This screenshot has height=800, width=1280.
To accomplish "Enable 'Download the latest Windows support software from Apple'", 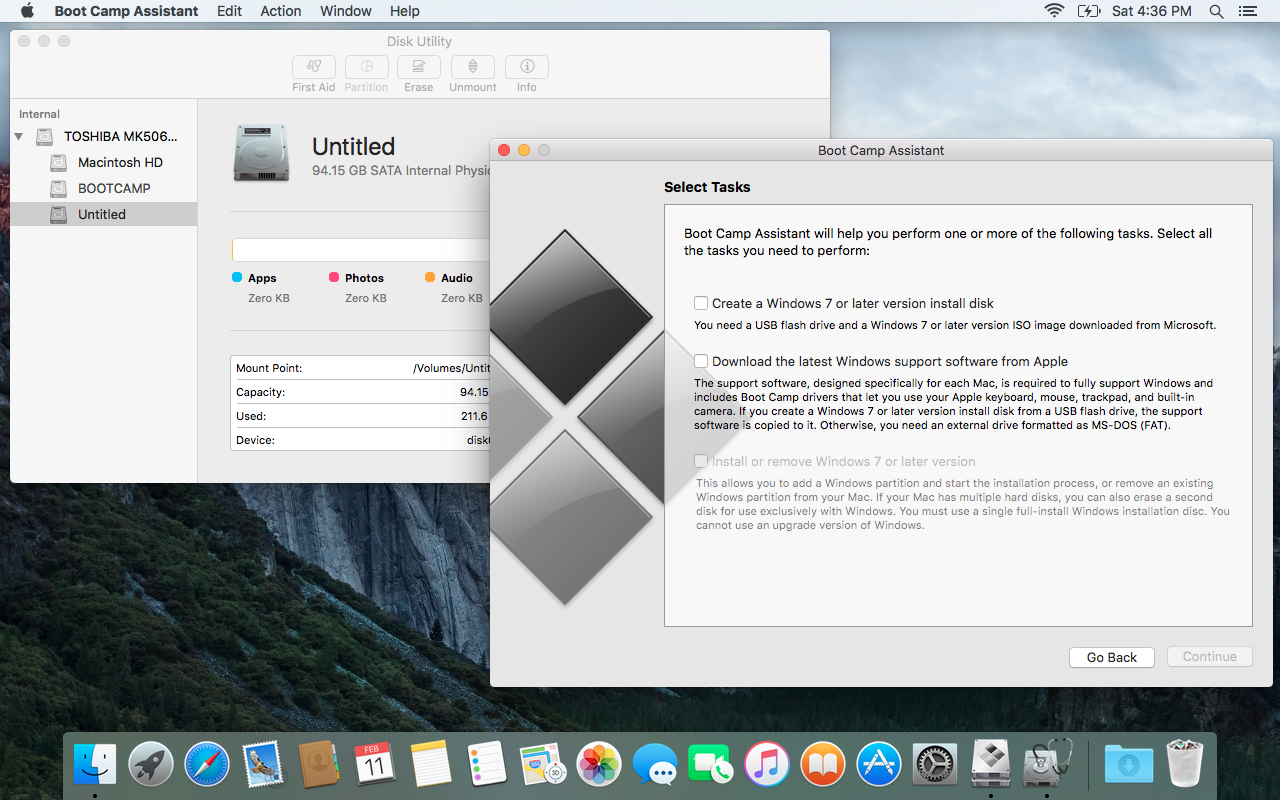I will tap(701, 361).
